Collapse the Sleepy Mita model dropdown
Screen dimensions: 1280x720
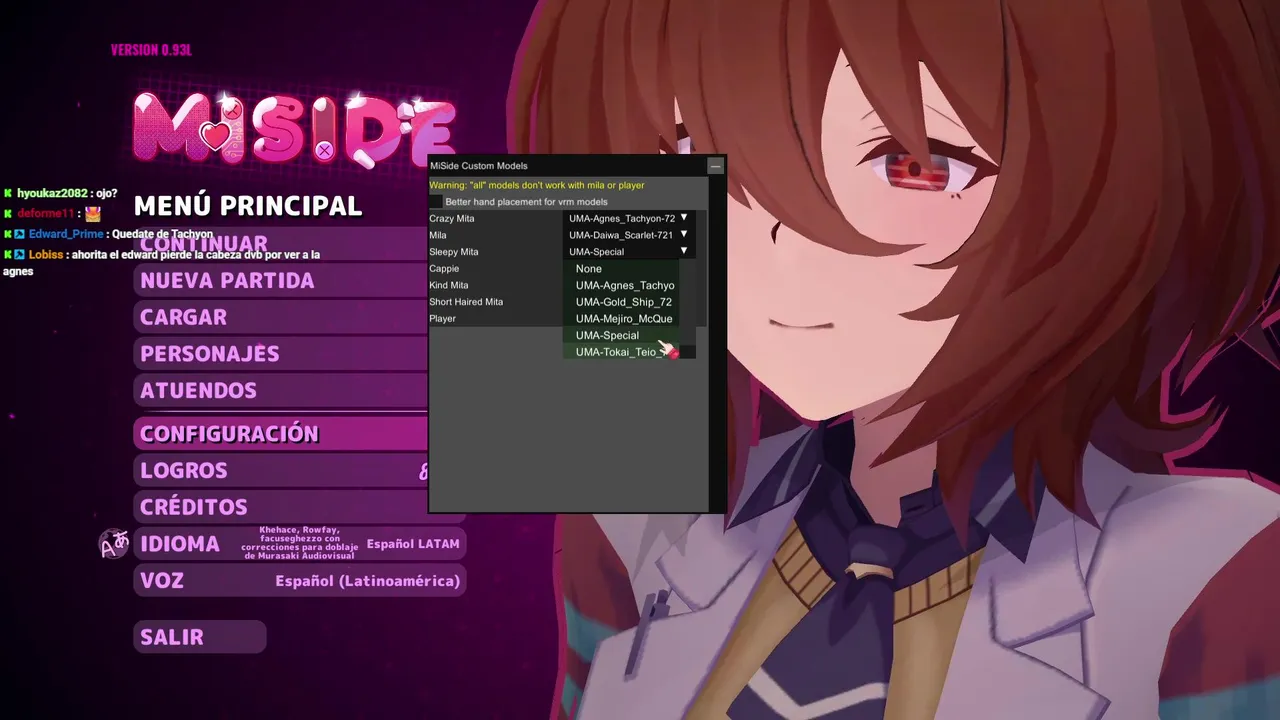pyautogui.click(x=629, y=252)
